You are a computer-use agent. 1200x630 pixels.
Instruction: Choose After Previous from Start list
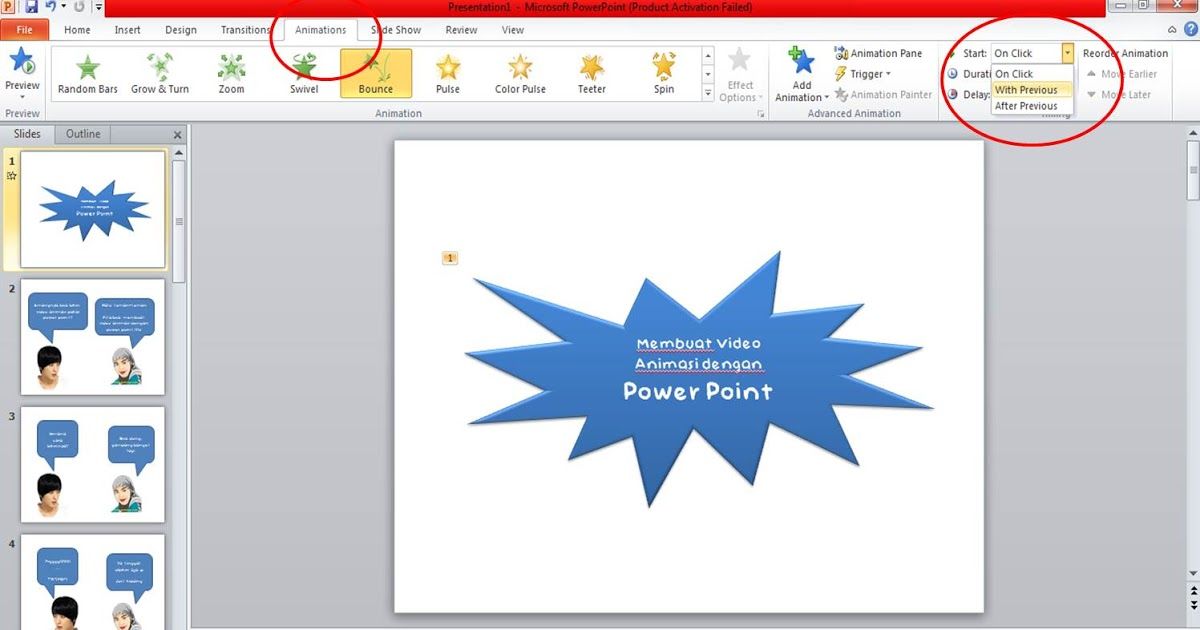[1033, 106]
